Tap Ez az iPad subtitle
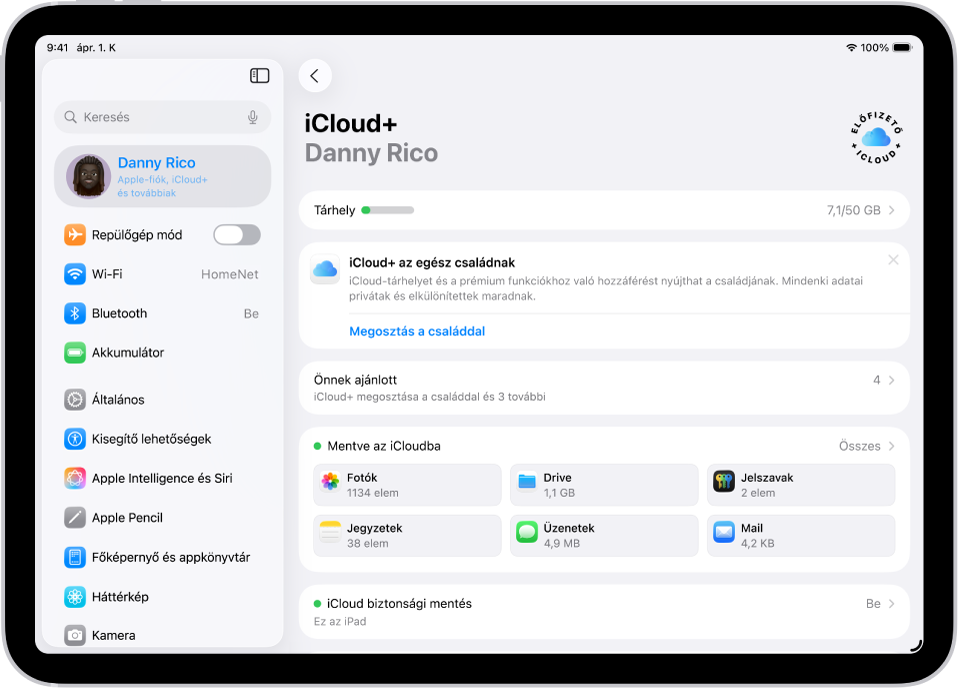963x689 pixels. click(x=340, y=621)
